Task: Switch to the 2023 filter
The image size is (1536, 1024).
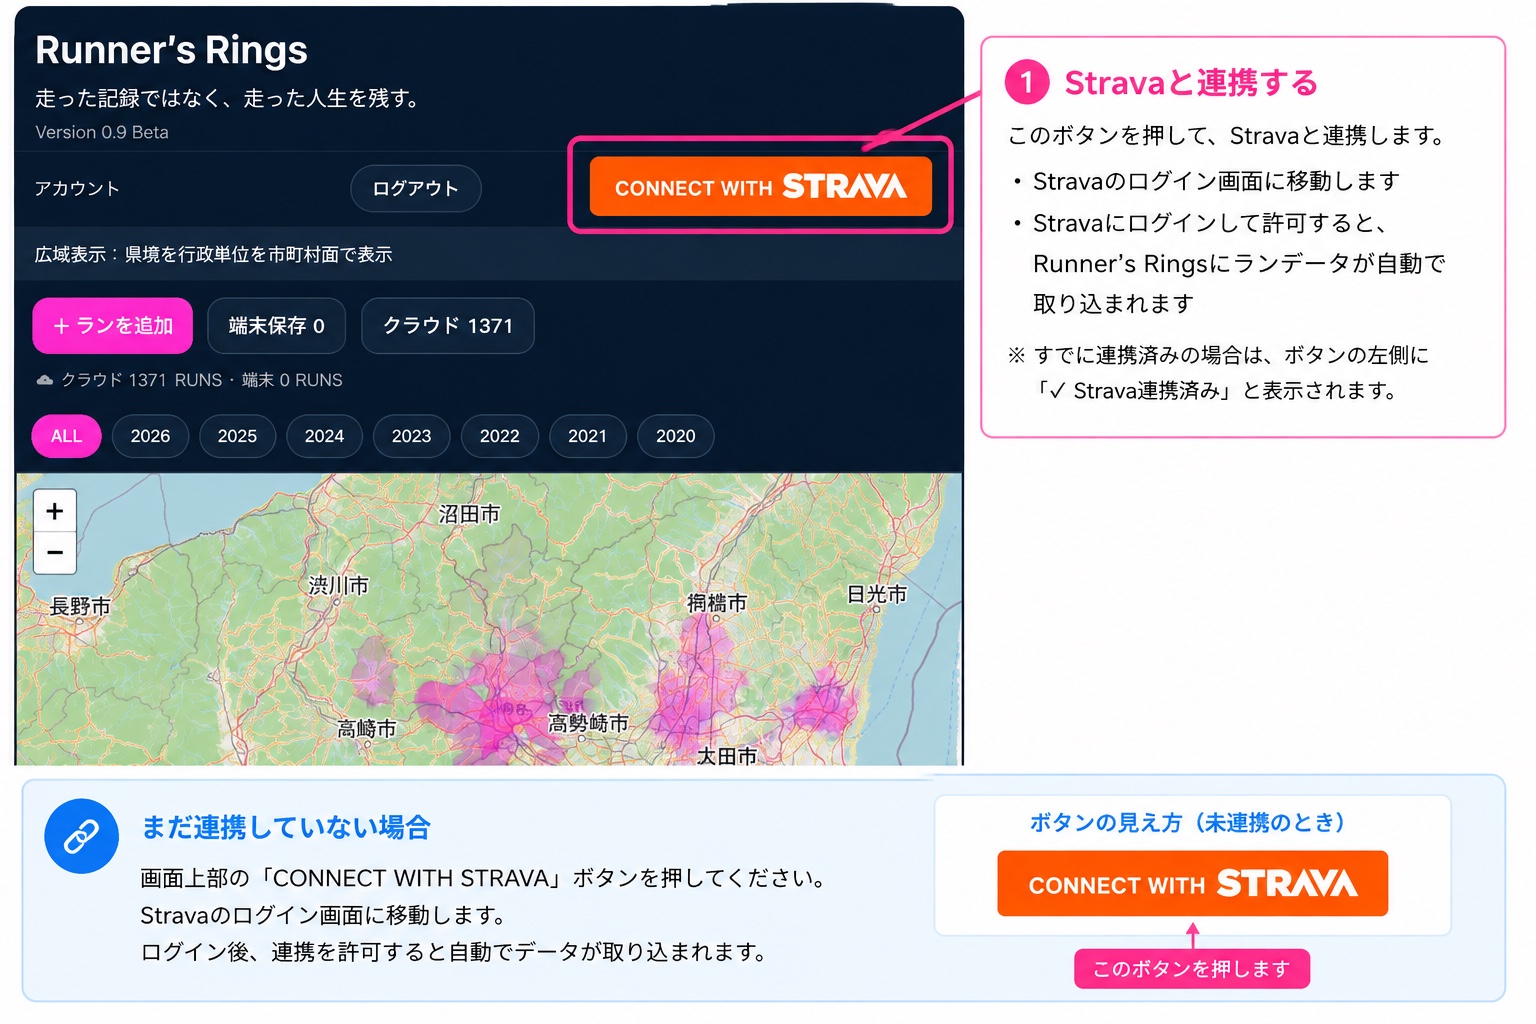Action: (x=411, y=436)
